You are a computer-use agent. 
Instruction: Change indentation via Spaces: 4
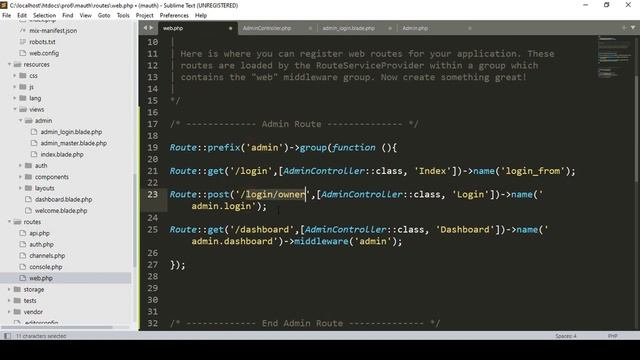point(566,336)
